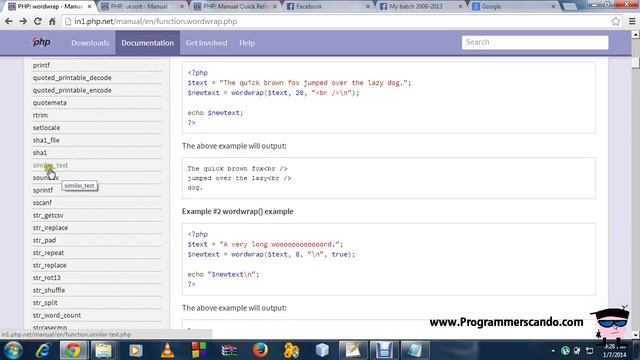
Task: Switch to Google Chrome on the taskbar
Action: point(73,350)
